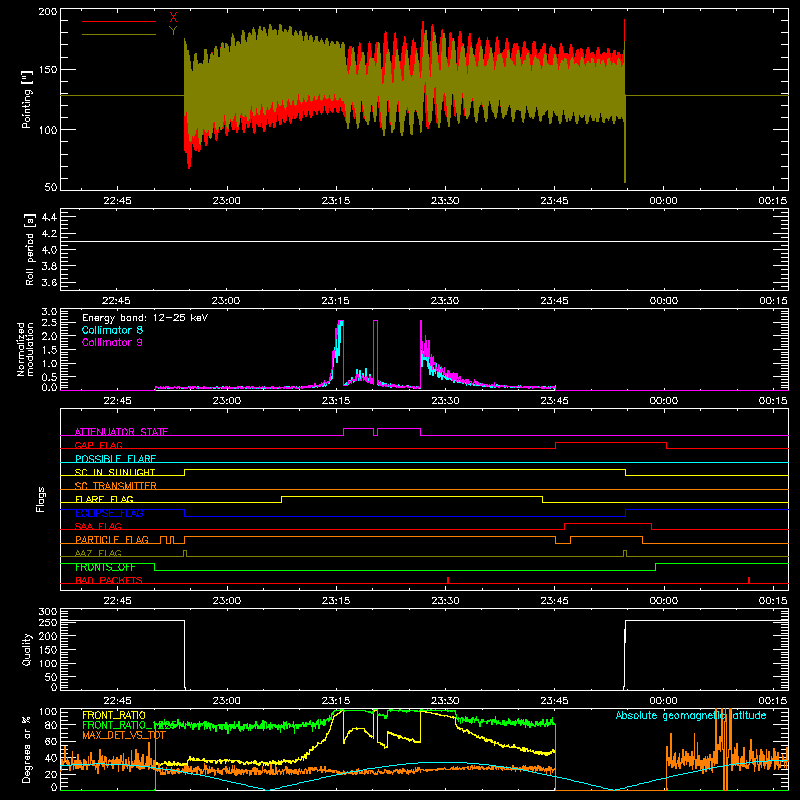Select the ATTENUATOR_STATE flag label
This screenshot has width=800, height=800.
pos(121,432)
